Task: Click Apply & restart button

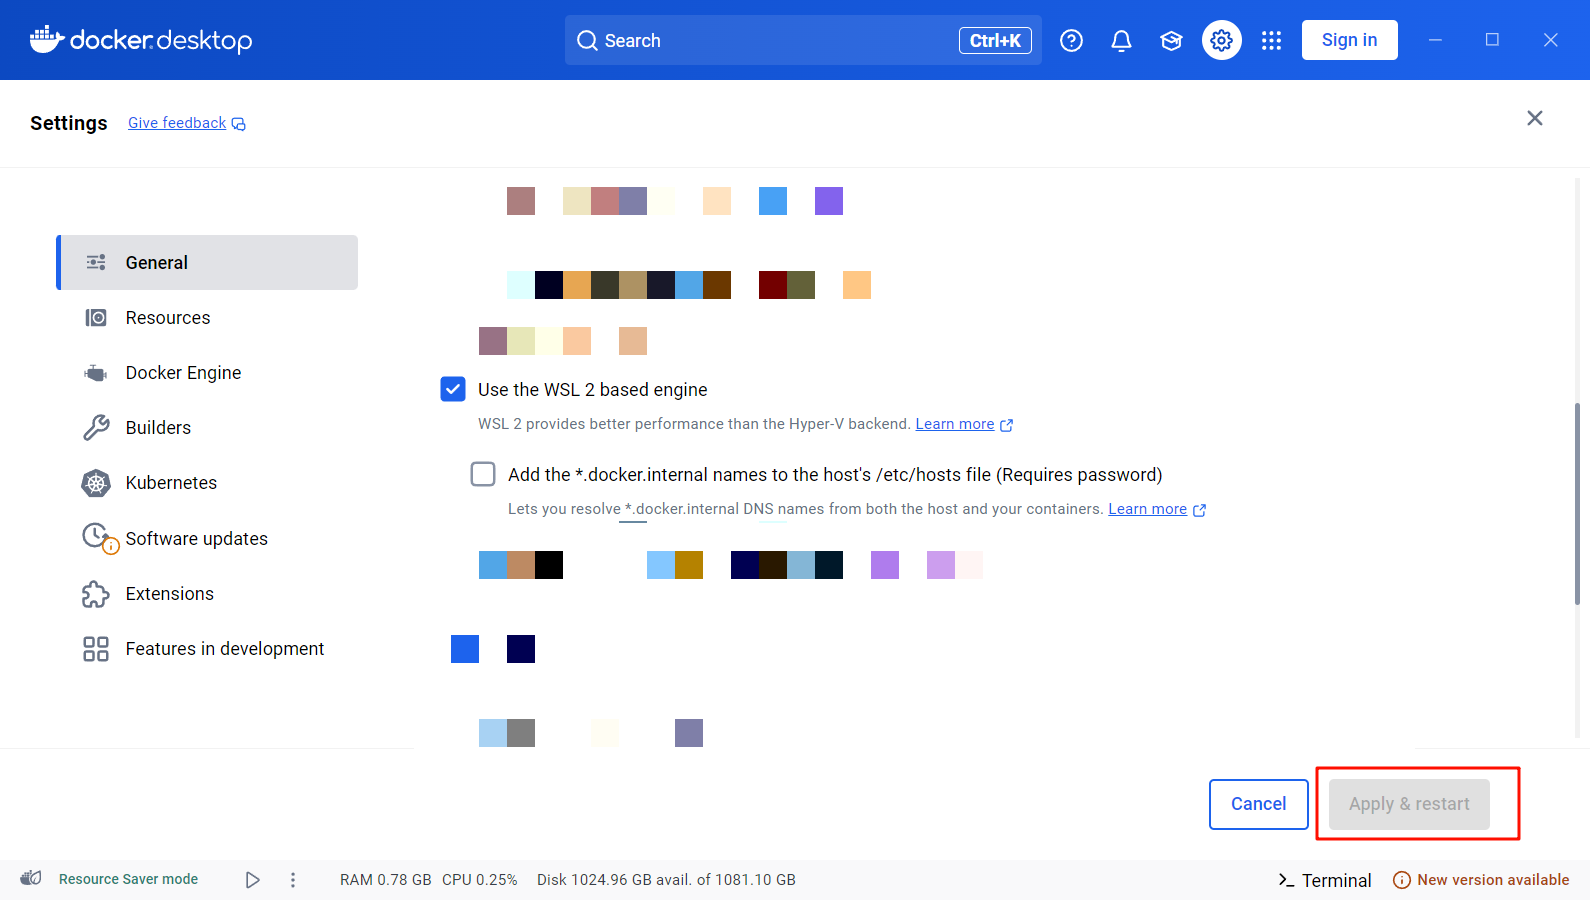Action: coord(1409,804)
